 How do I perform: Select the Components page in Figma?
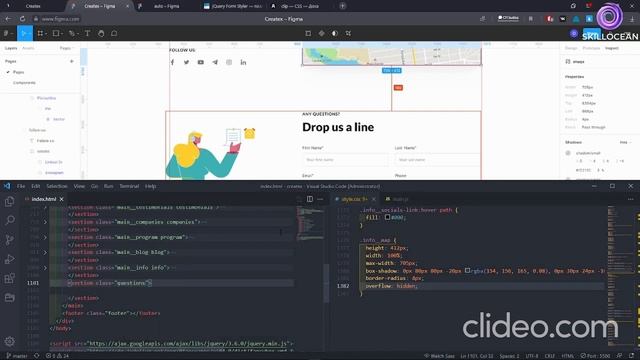click(x=24, y=82)
